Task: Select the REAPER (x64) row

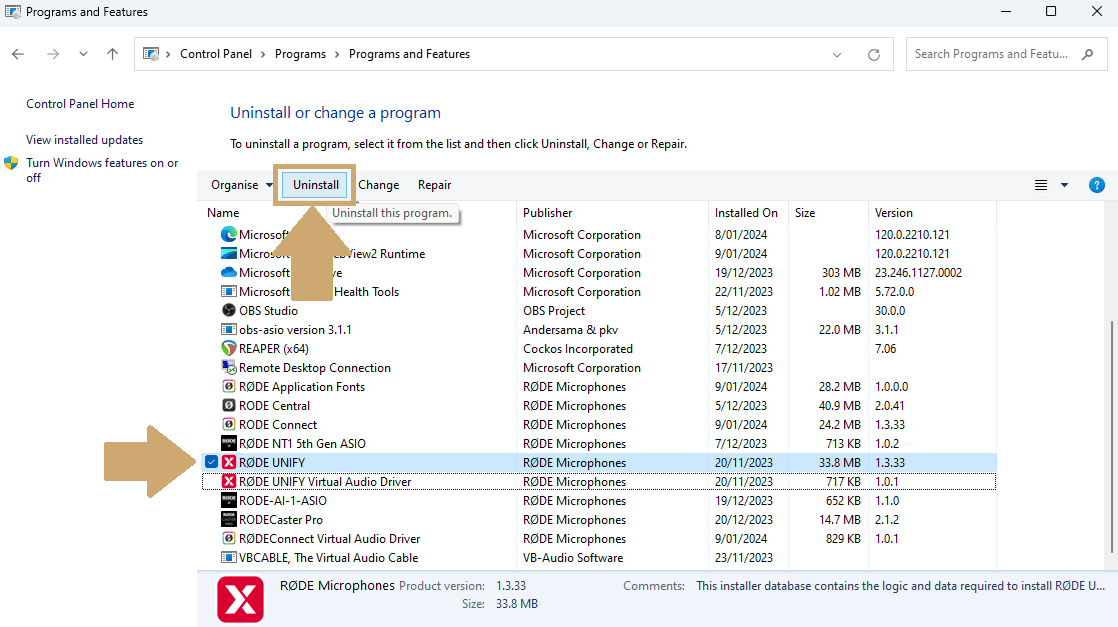Action: click(x=599, y=349)
